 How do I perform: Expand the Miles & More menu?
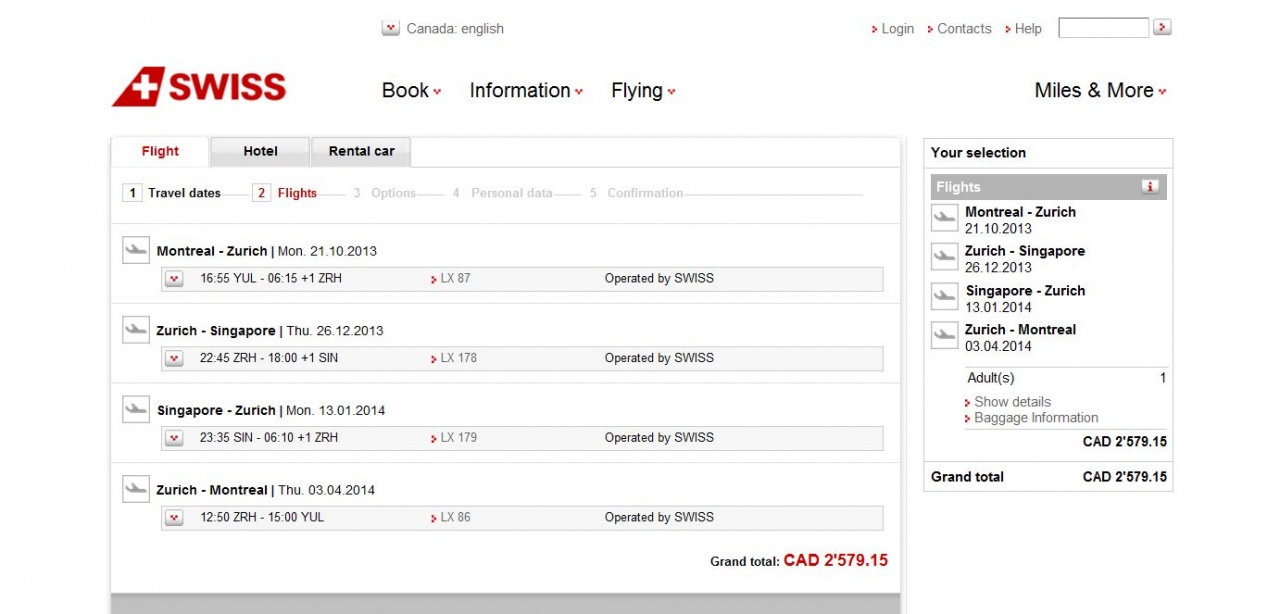[1100, 90]
